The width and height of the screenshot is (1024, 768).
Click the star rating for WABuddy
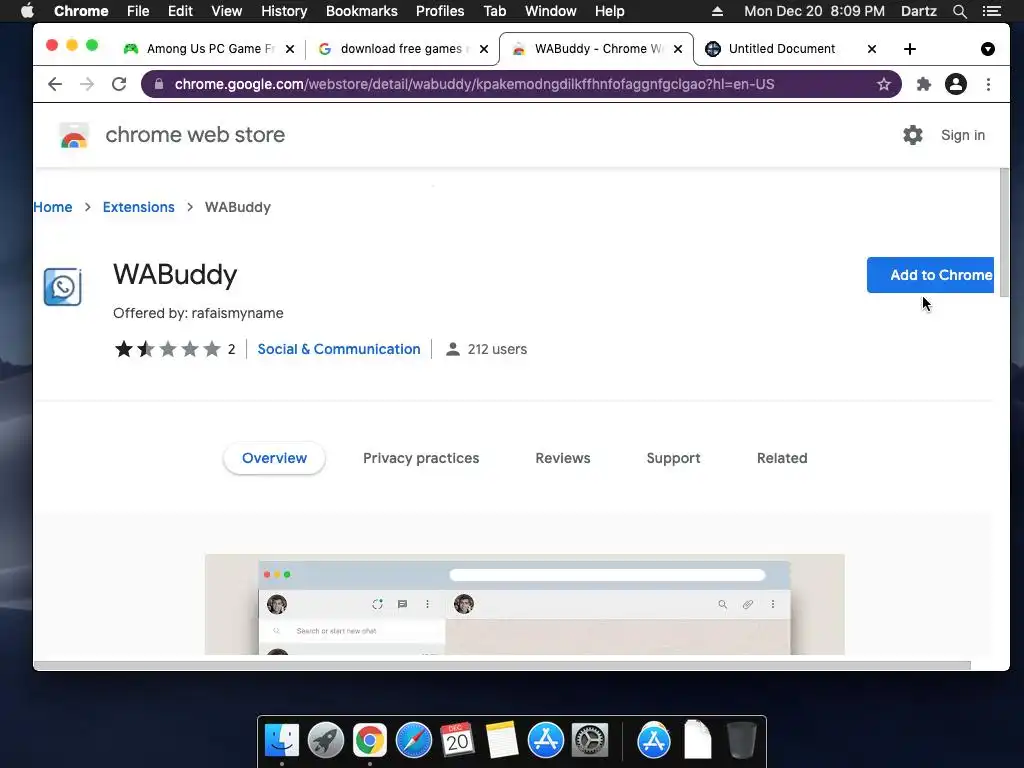click(x=168, y=349)
